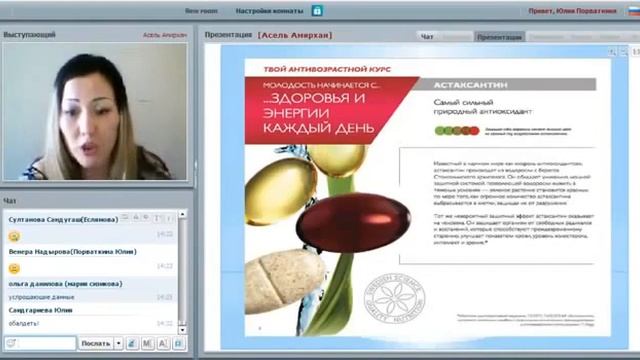Viewport: 640px width, 360px height.
Task: Zoom out the presentation slide
Action: pyautogui.click(x=624, y=52)
